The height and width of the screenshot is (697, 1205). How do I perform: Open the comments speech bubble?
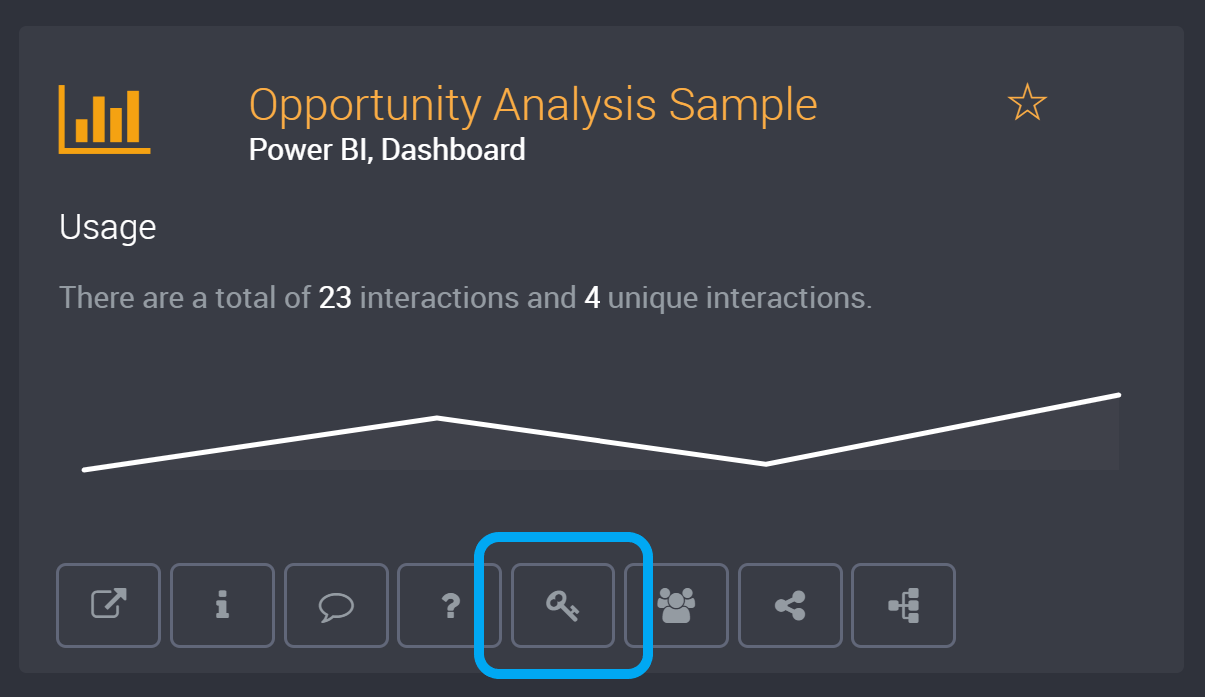click(336, 605)
